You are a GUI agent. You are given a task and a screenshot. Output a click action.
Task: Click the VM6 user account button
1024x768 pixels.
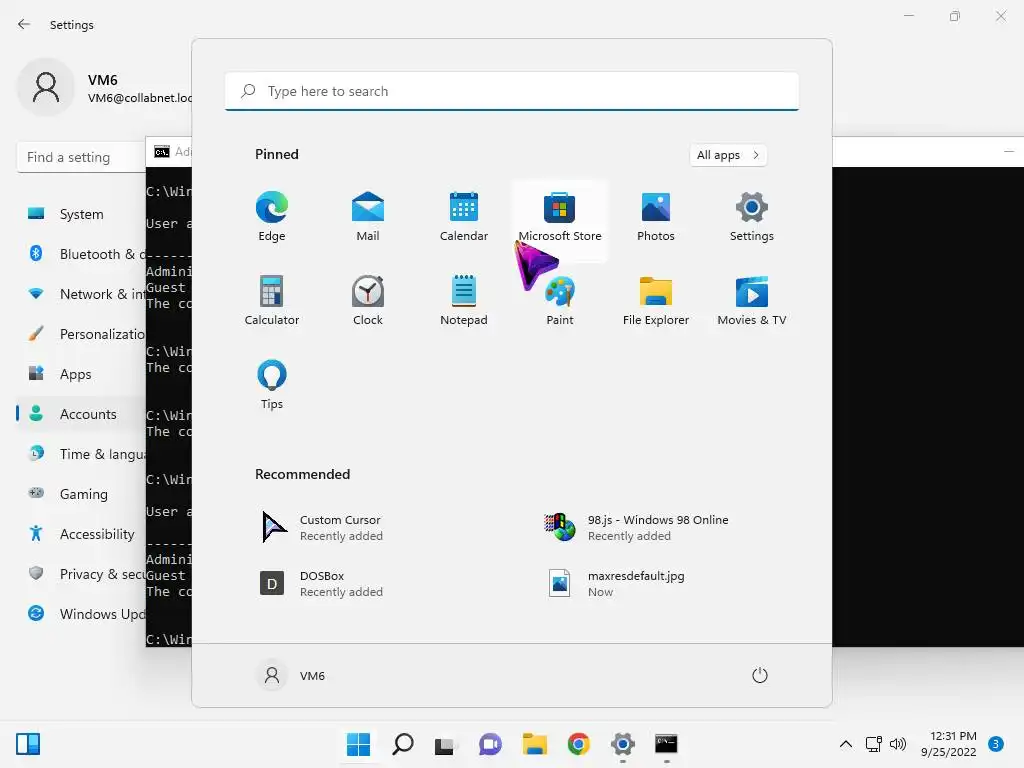tap(291, 675)
